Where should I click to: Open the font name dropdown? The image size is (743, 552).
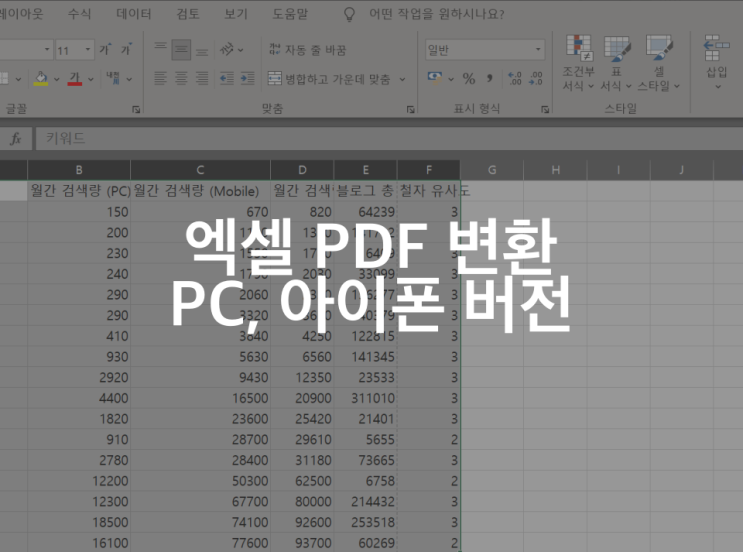point(47,49)
